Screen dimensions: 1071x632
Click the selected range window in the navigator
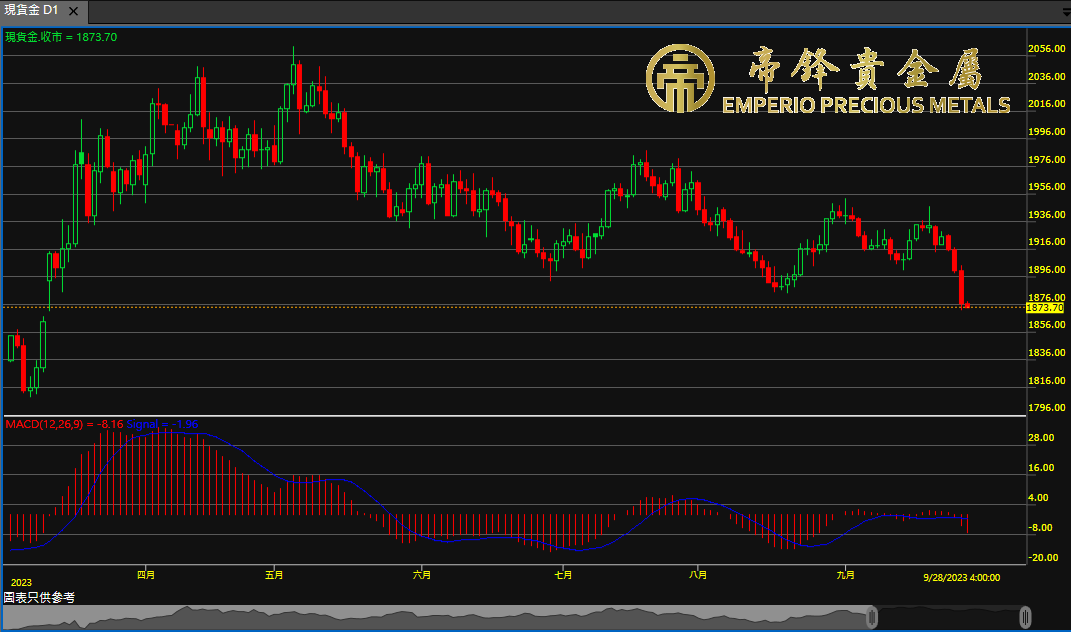coord(948,617)
